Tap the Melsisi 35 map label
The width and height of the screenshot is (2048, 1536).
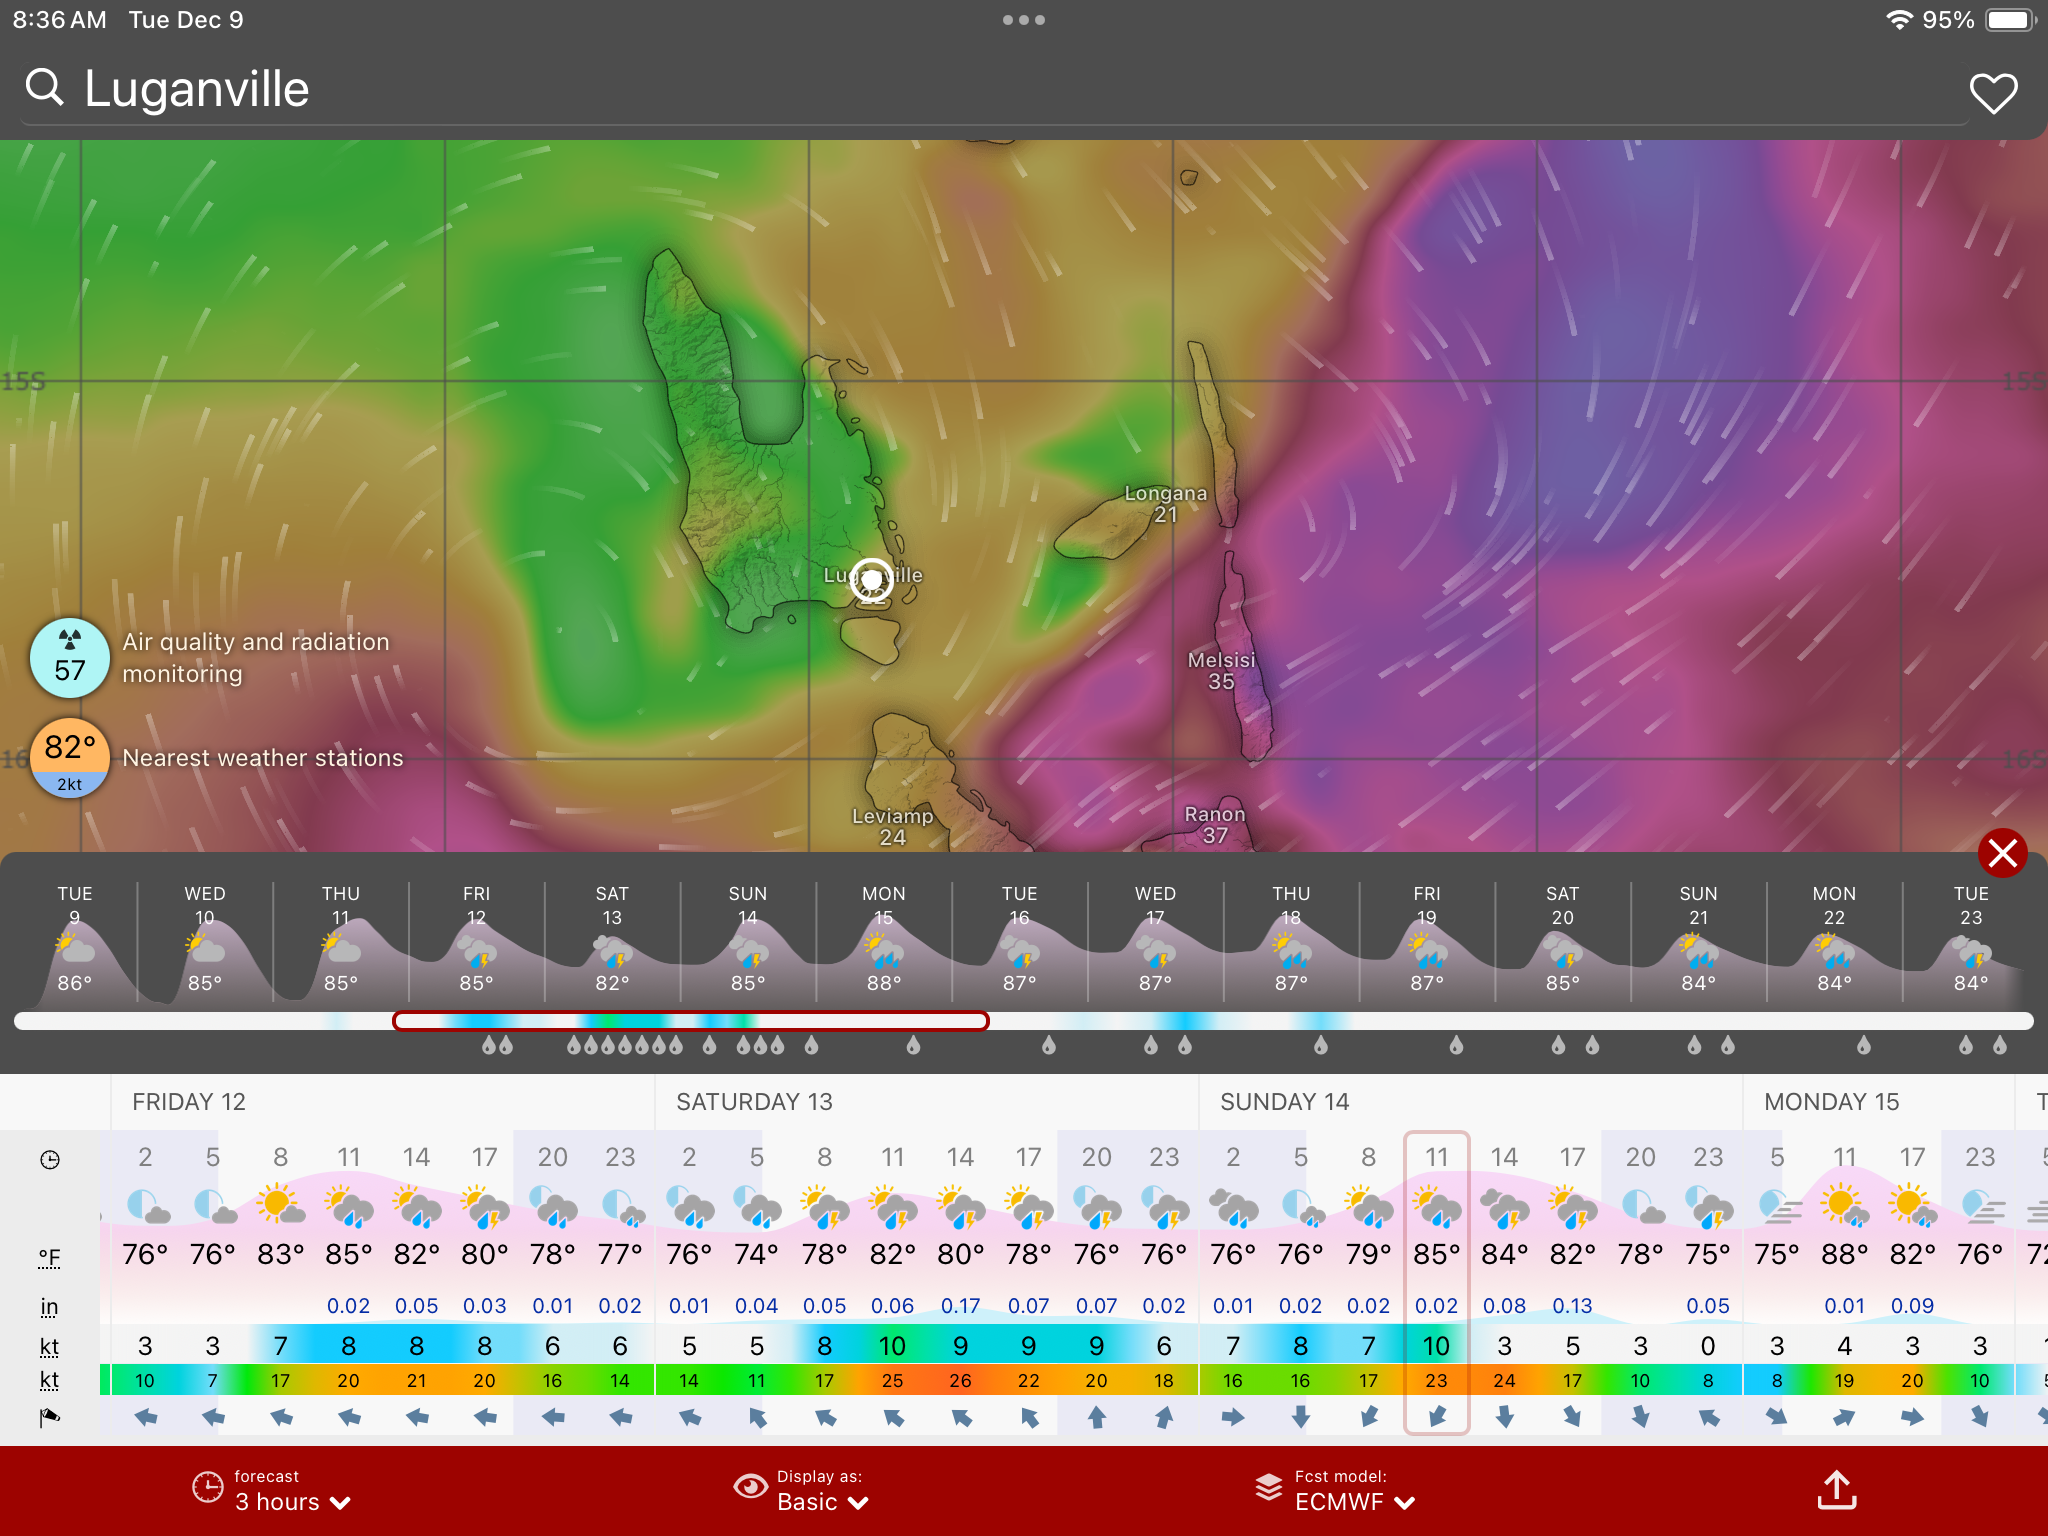tap(1221, 671)
